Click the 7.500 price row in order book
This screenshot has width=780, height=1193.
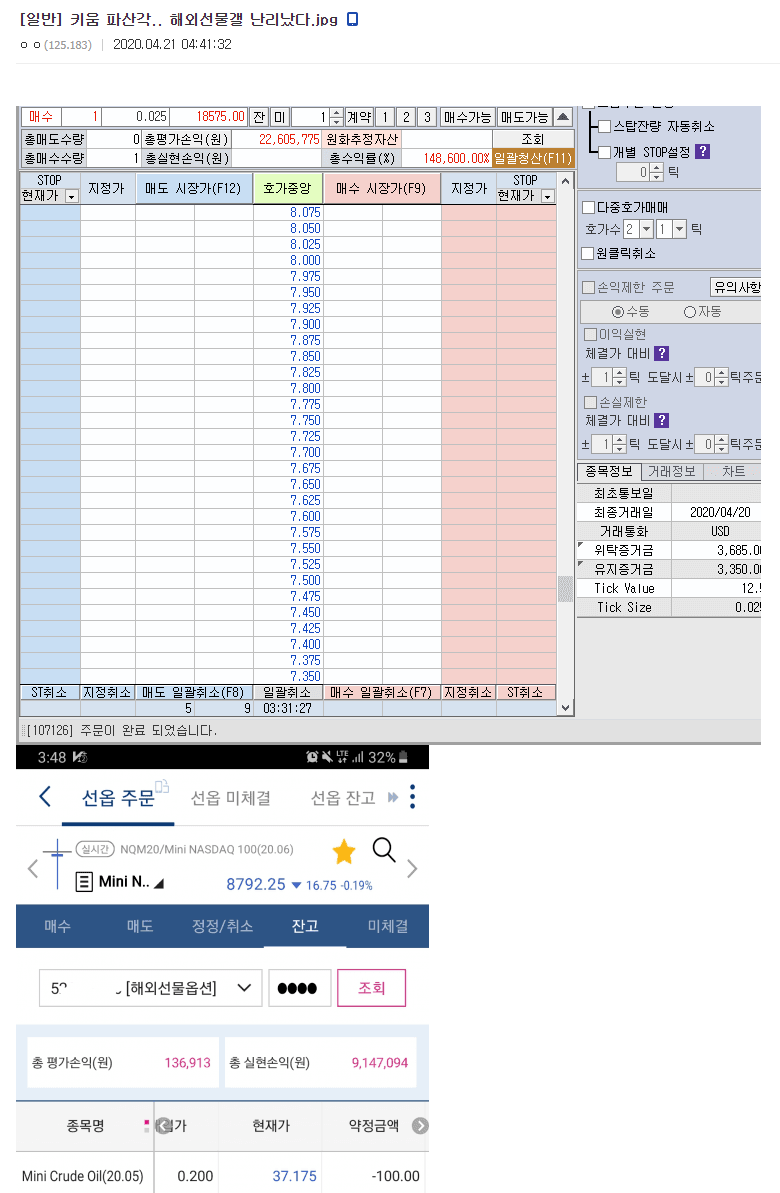click(288, 581)
